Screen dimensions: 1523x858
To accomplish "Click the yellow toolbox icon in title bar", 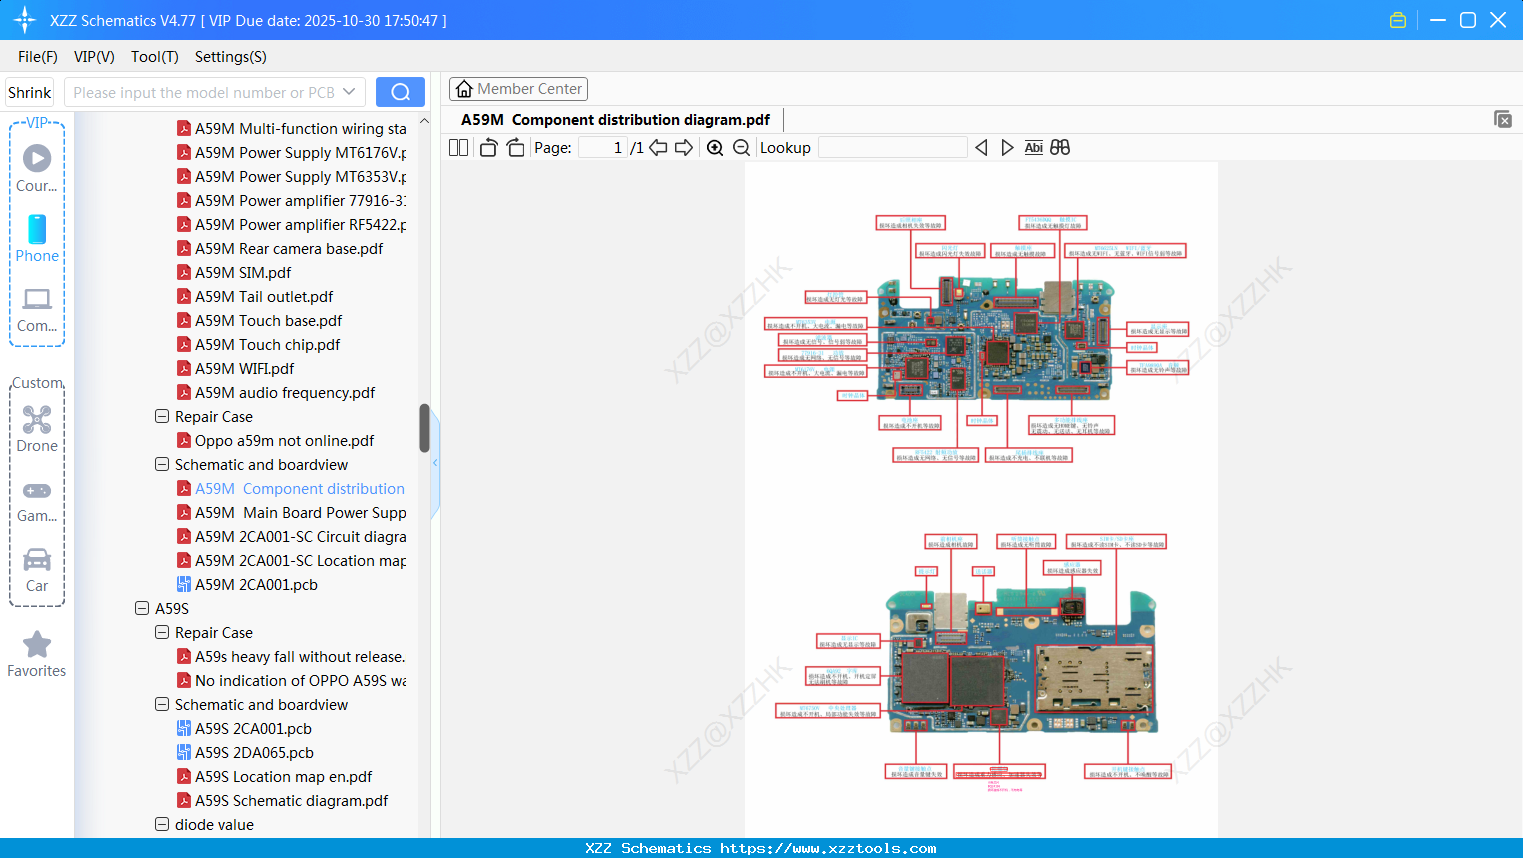I will coord(1398,20).
